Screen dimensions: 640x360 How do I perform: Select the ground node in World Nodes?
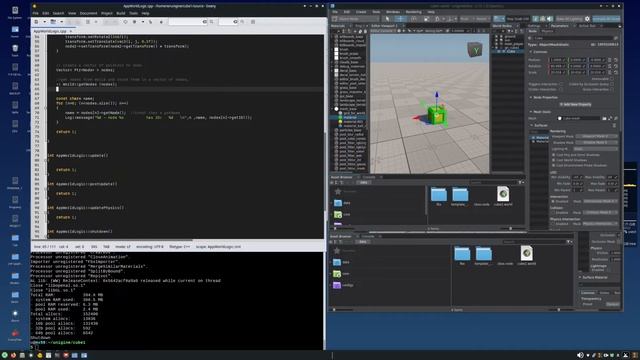pyautogui.click(x=510, y=36)
